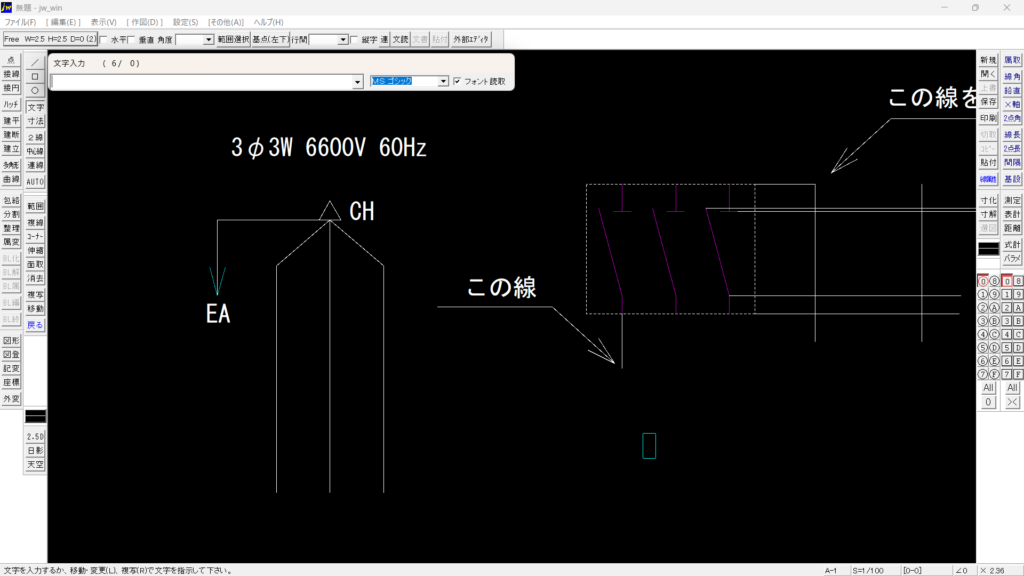
Task: Select the rectangle (□) drawing tool
Action: coord(35,76)
